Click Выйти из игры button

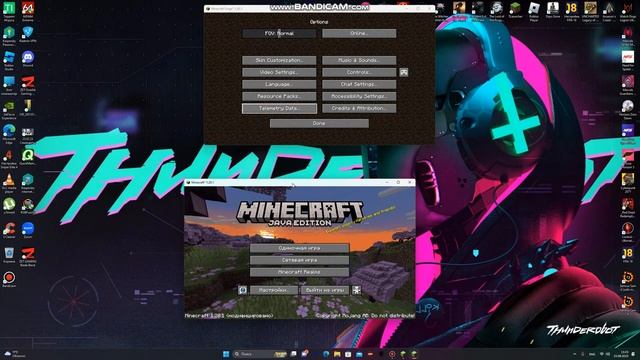coord(324,290)
